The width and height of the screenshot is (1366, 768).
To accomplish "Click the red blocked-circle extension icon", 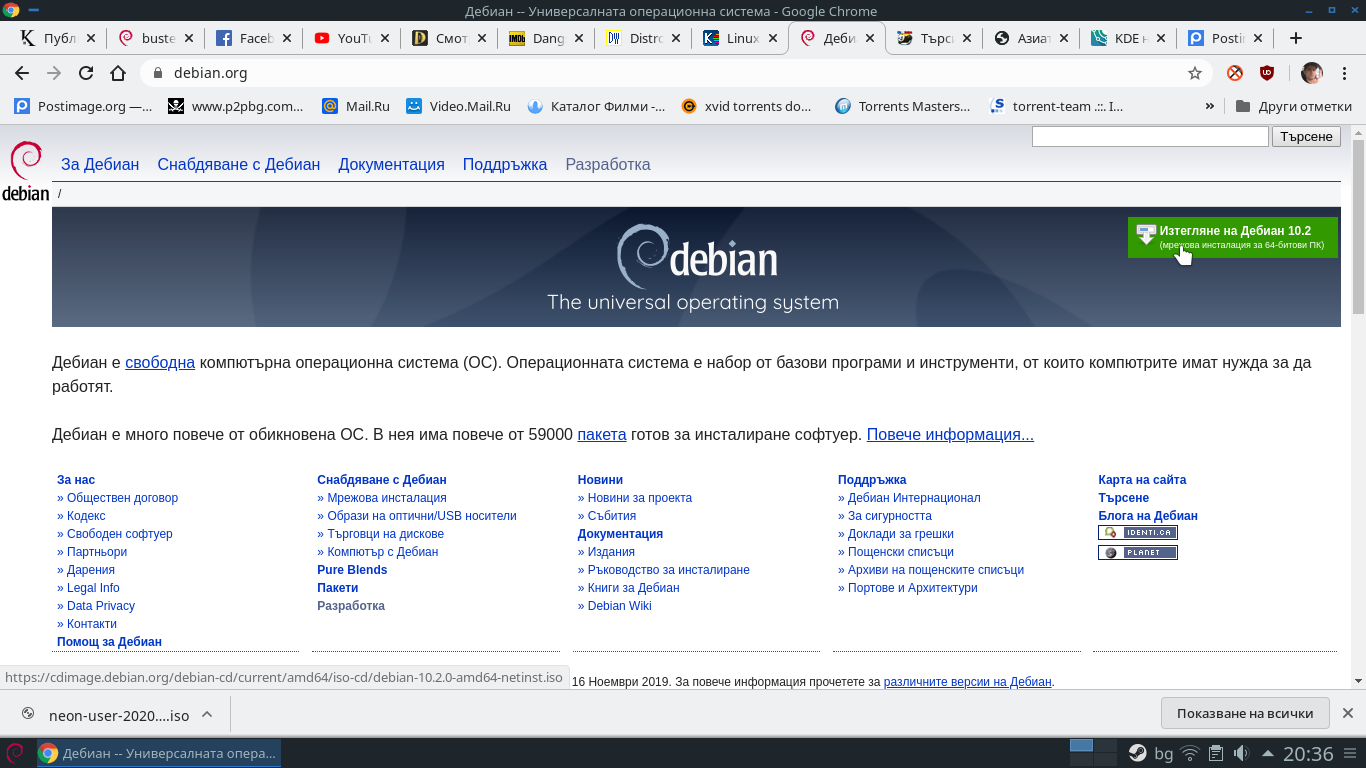I will point(1235,73).
